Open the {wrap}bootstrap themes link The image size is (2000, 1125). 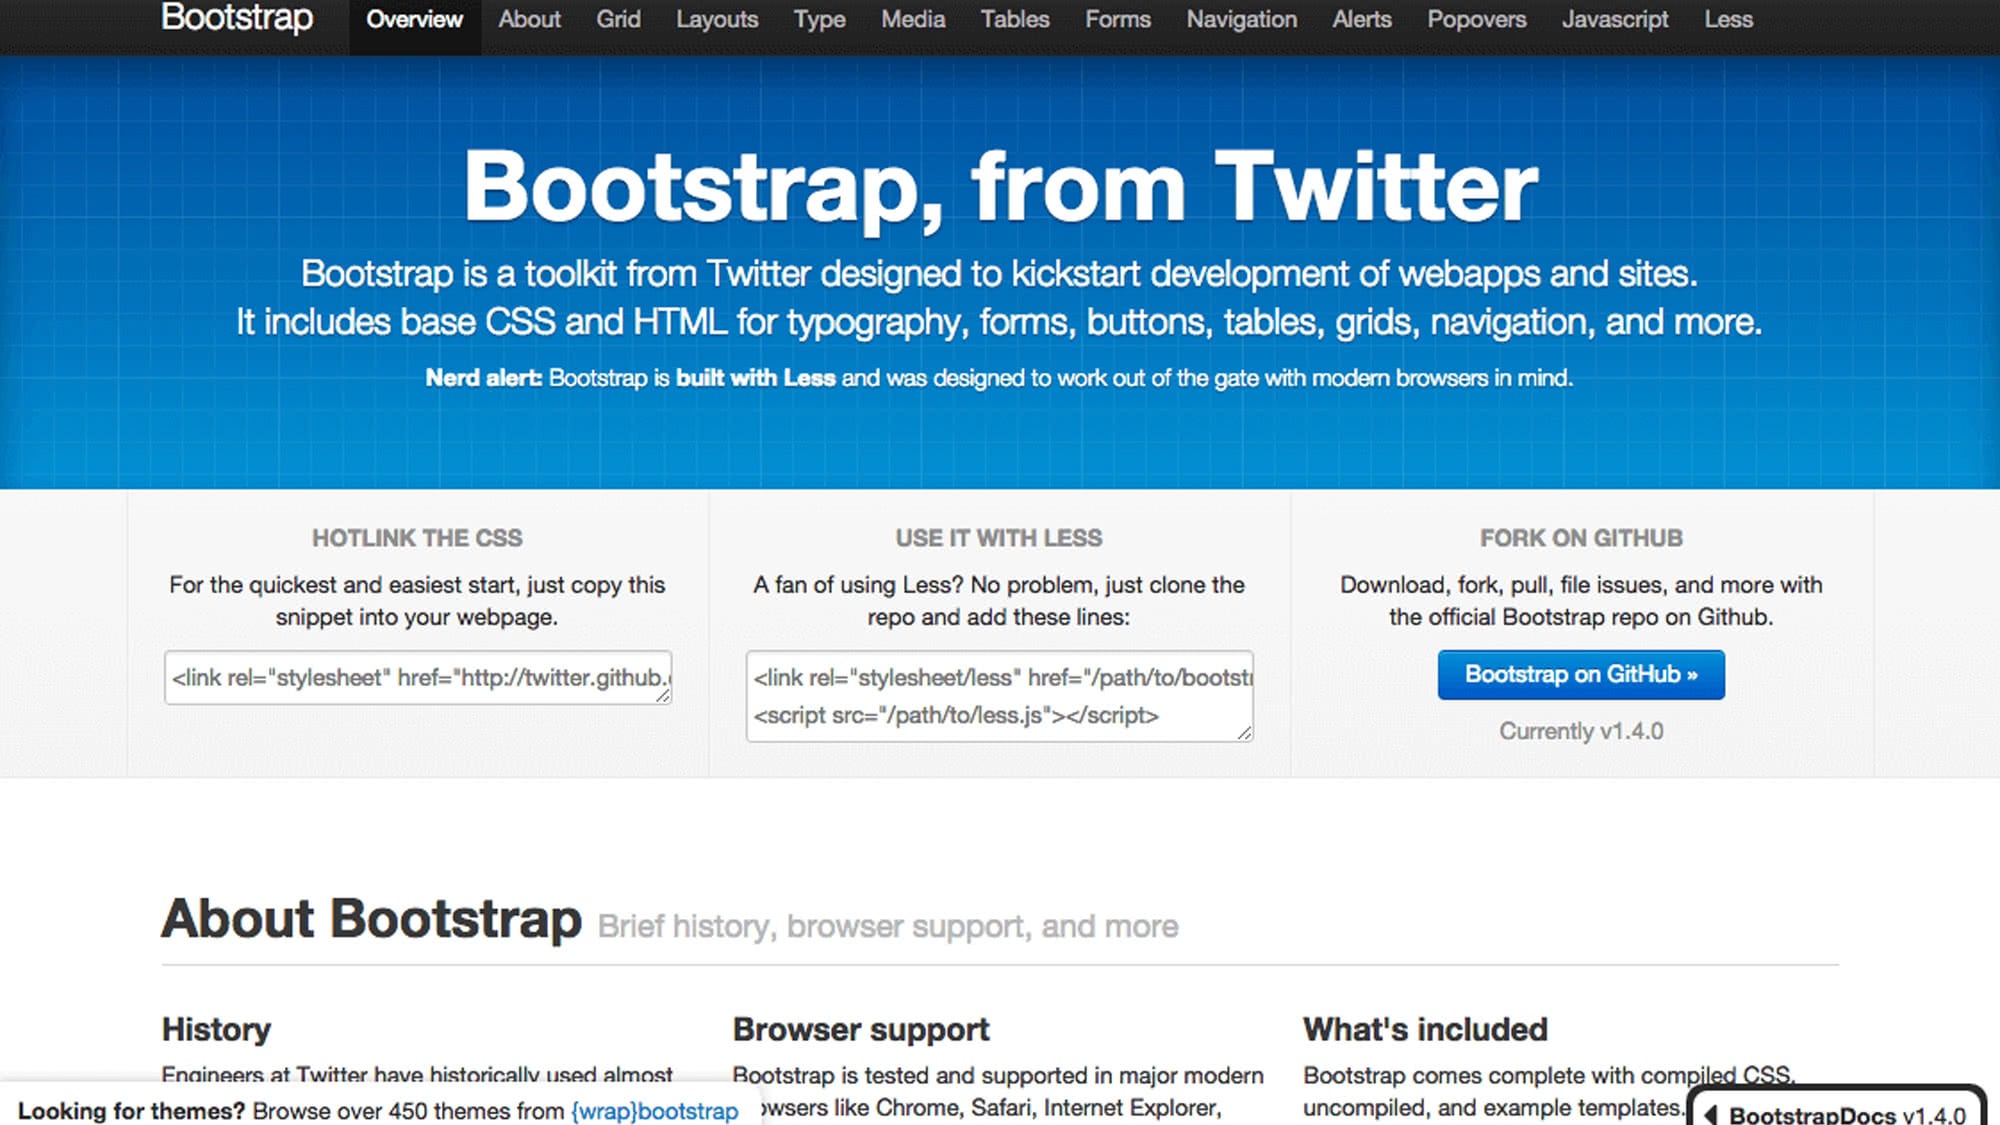[x=654, y=1111]
